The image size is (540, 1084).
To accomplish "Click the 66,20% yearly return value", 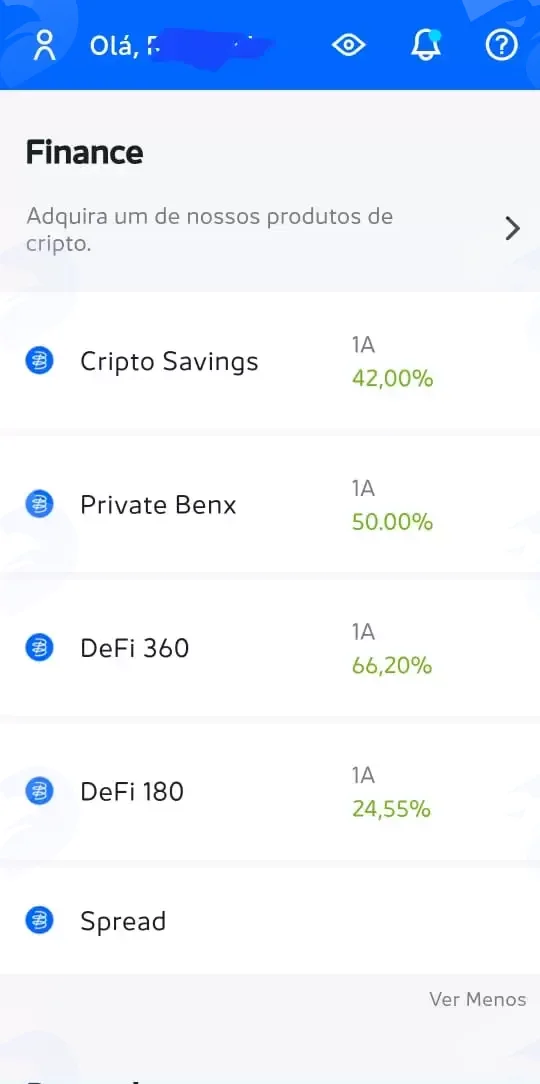I will 392,666.
